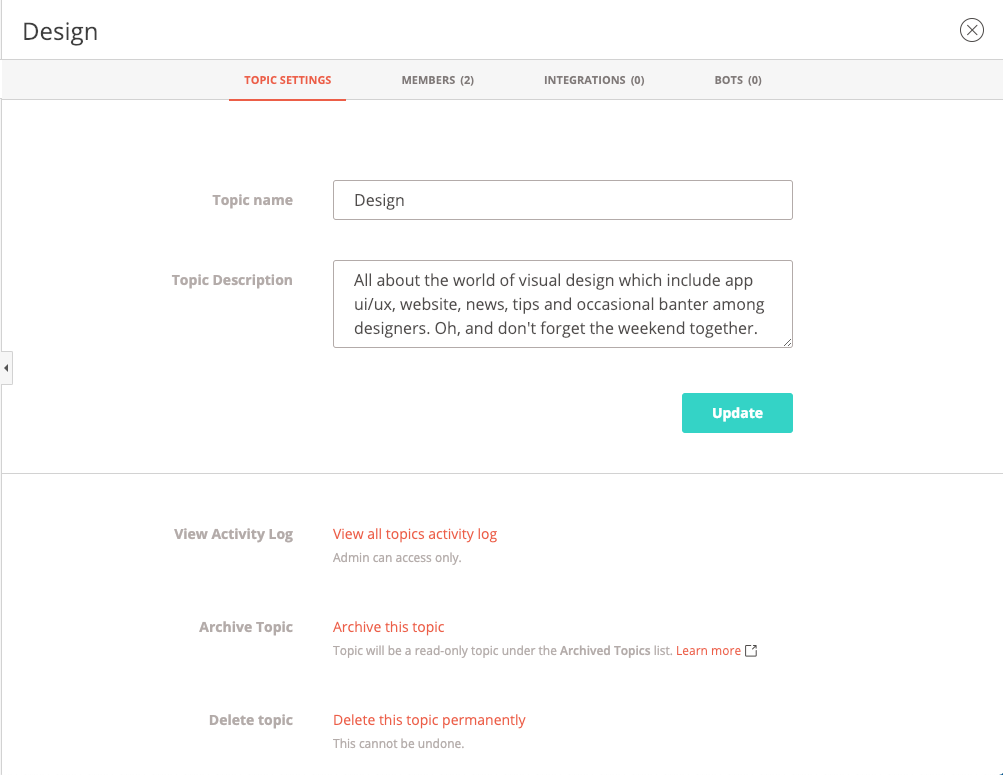Image resolution: width=1003 pixels, height=775 pixels.
Task: Follow the Learn more link
Action: coord(708,651)
